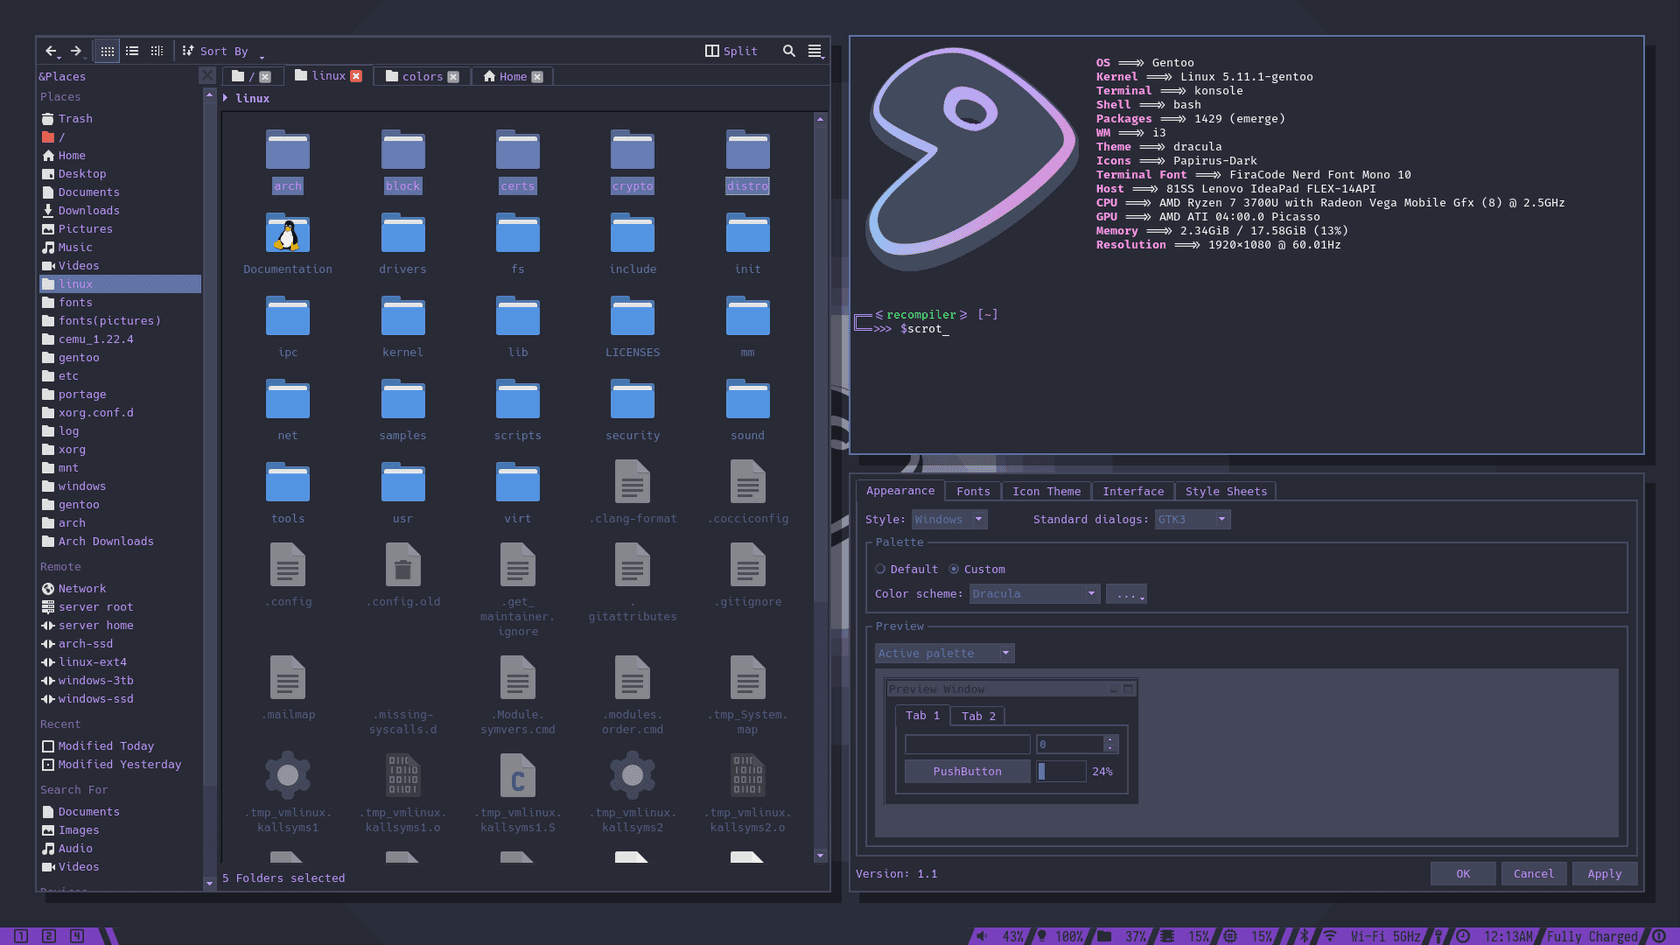Viewport: 1680px width, 945px height.
Task: Select the .tmp_vmlinux.kallsyms1.S file
Action: (518, 792)
